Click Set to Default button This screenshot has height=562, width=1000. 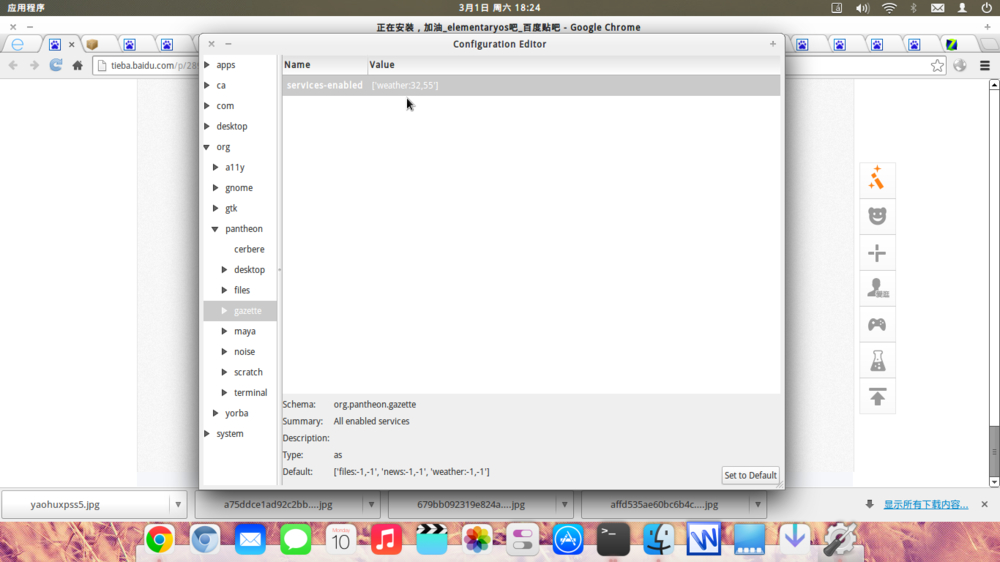click(x=750, y=475)
